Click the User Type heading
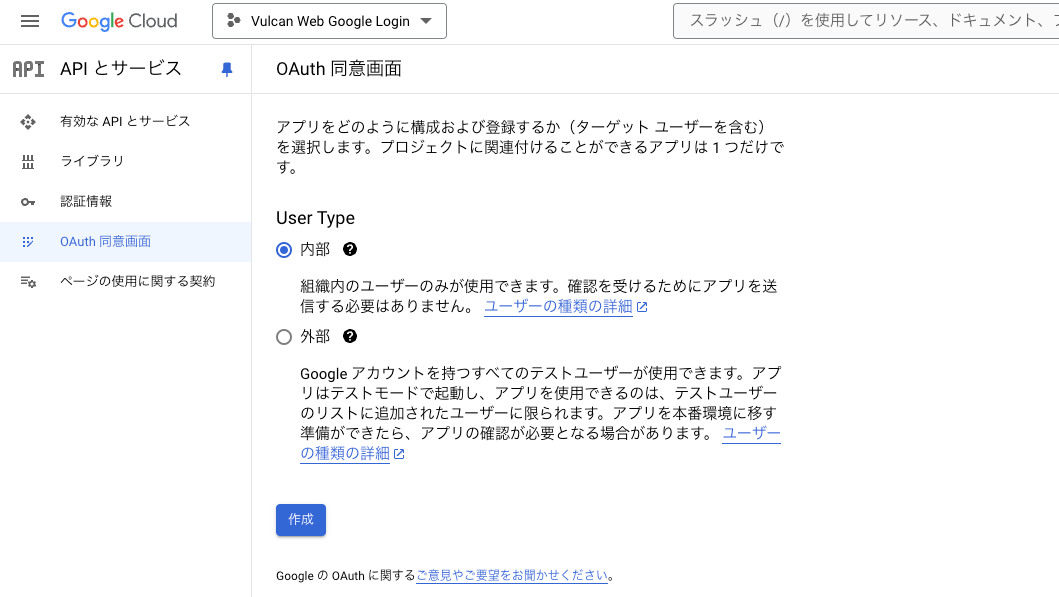 (315, 218)
